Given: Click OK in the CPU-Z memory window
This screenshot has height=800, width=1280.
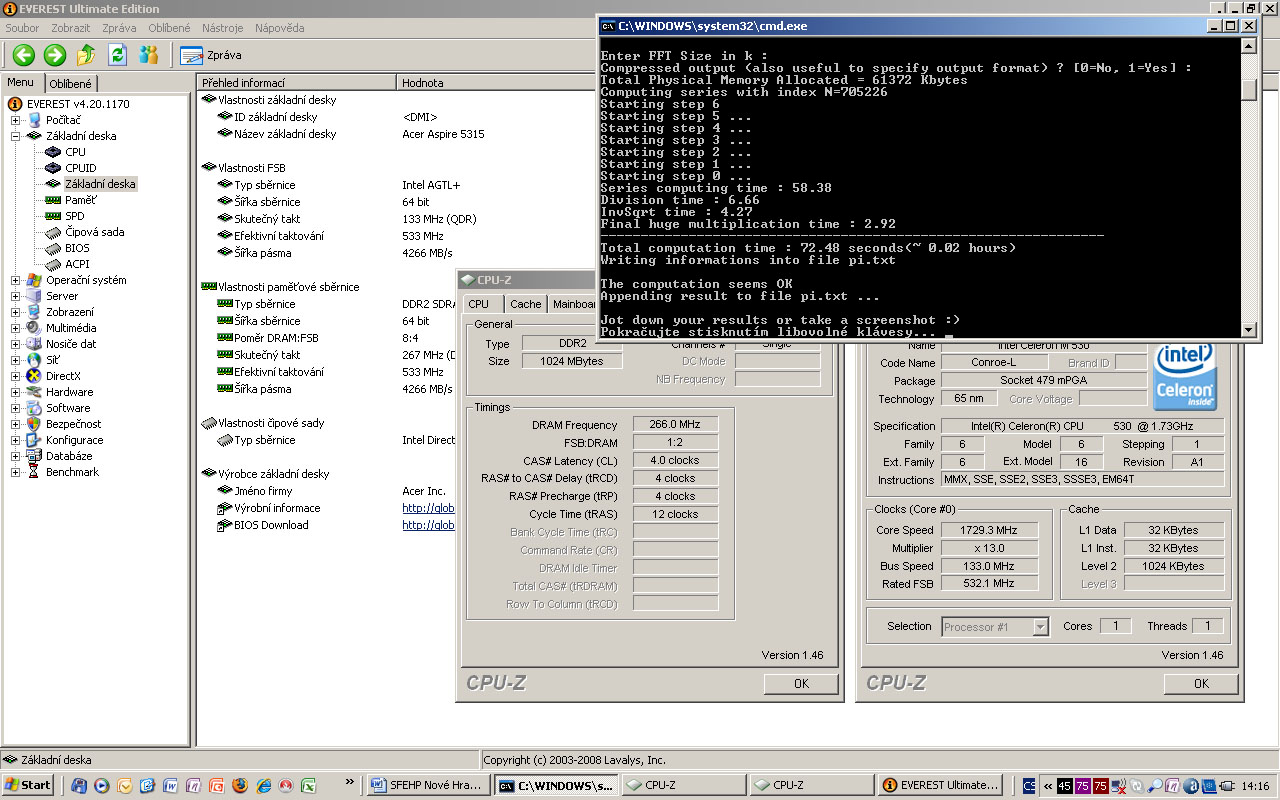Looking at the screenshot, I should click(801, 684).
